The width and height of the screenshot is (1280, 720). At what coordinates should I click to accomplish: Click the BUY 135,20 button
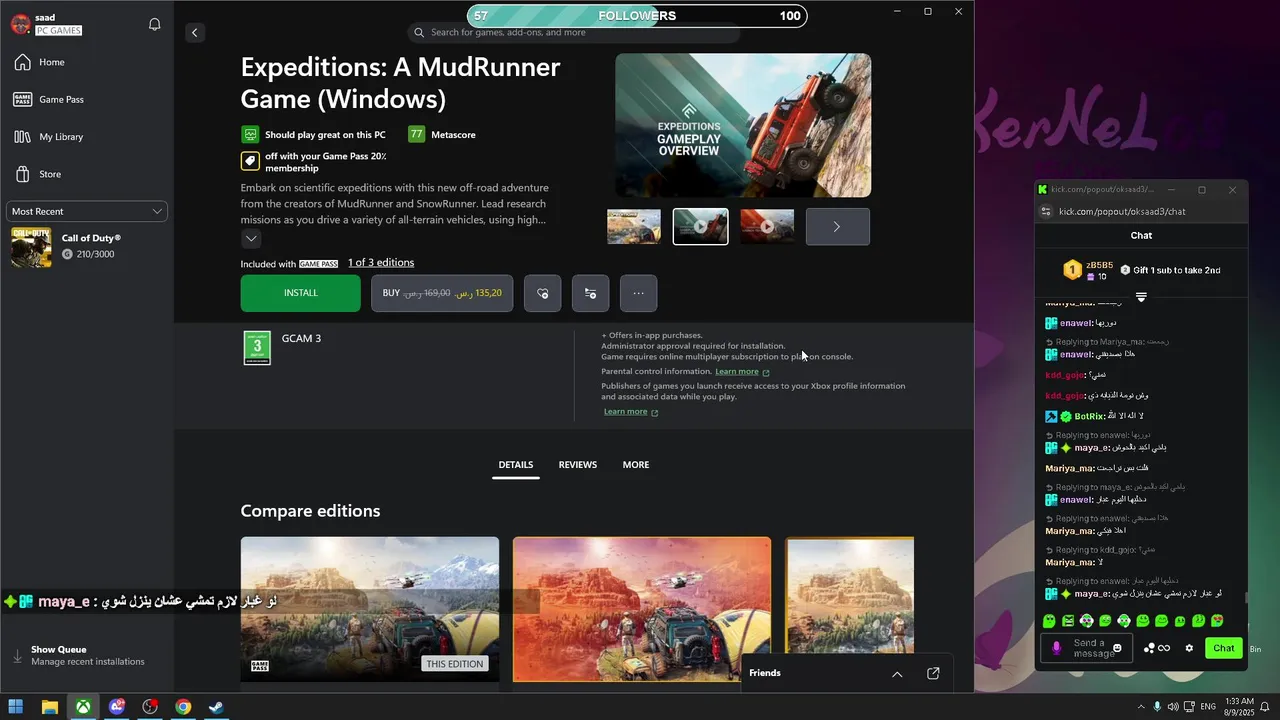click(x=442, y=293)
